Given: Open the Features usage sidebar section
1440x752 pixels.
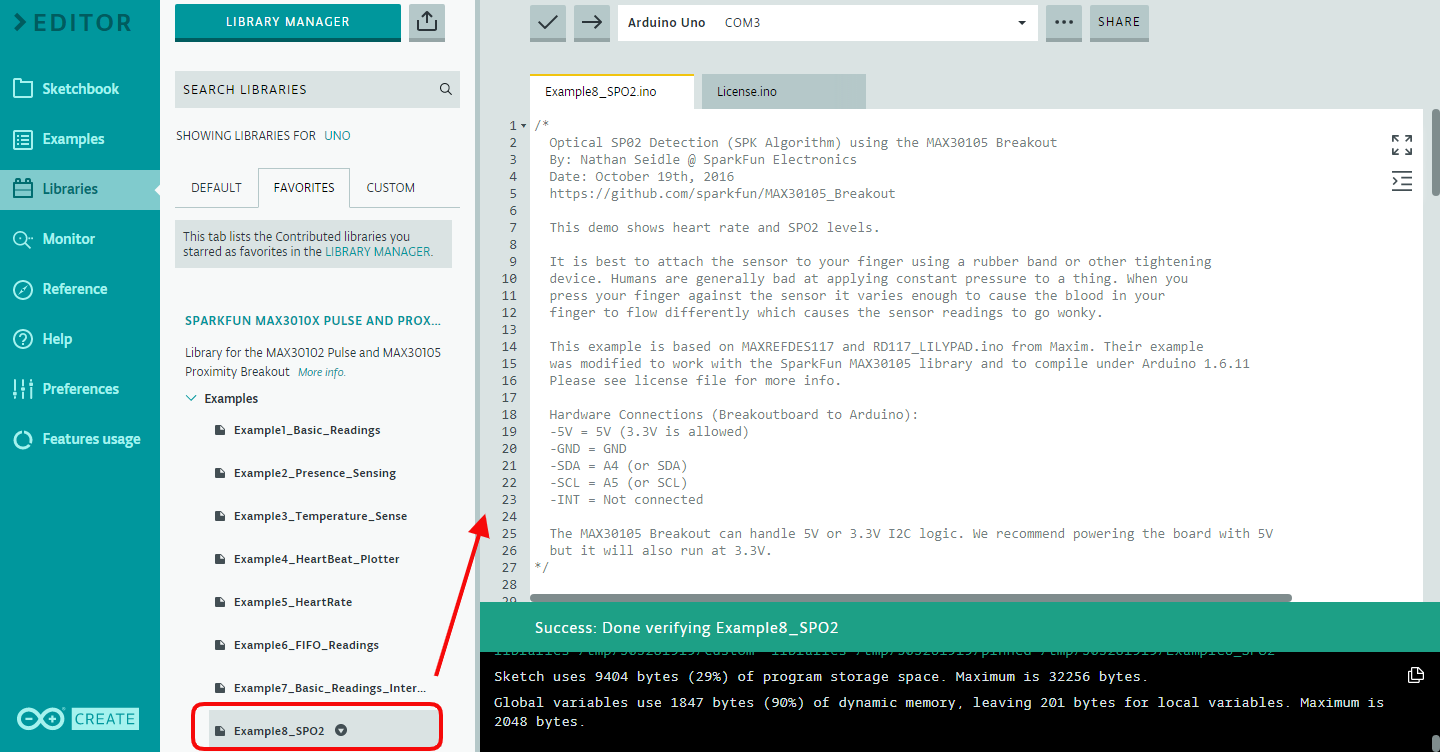Looking at the screenshot, I should coord(80,439).
